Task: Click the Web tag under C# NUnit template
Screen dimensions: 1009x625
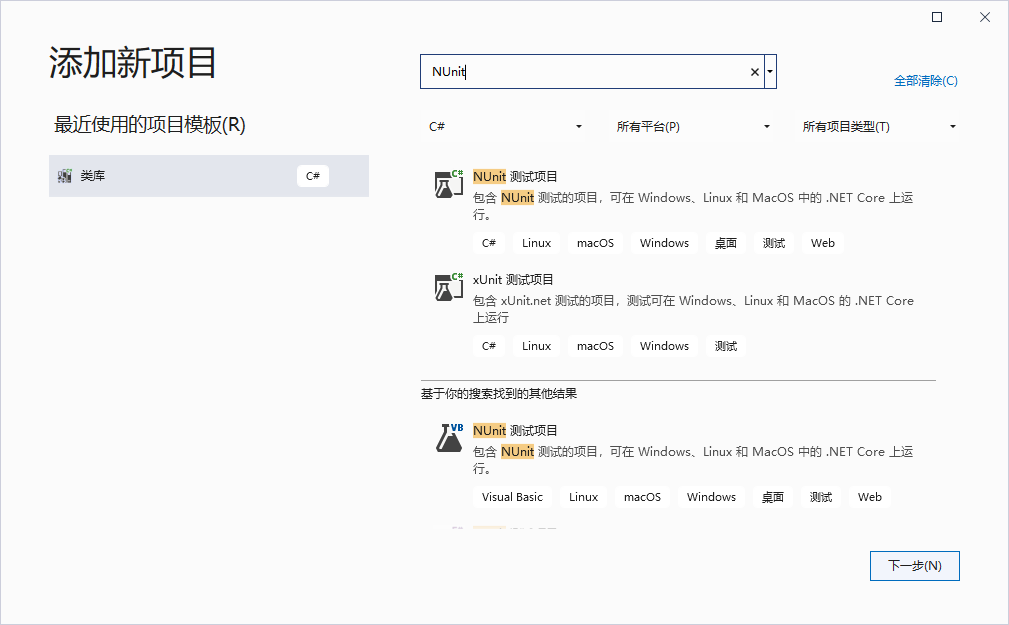Action: 822,243
